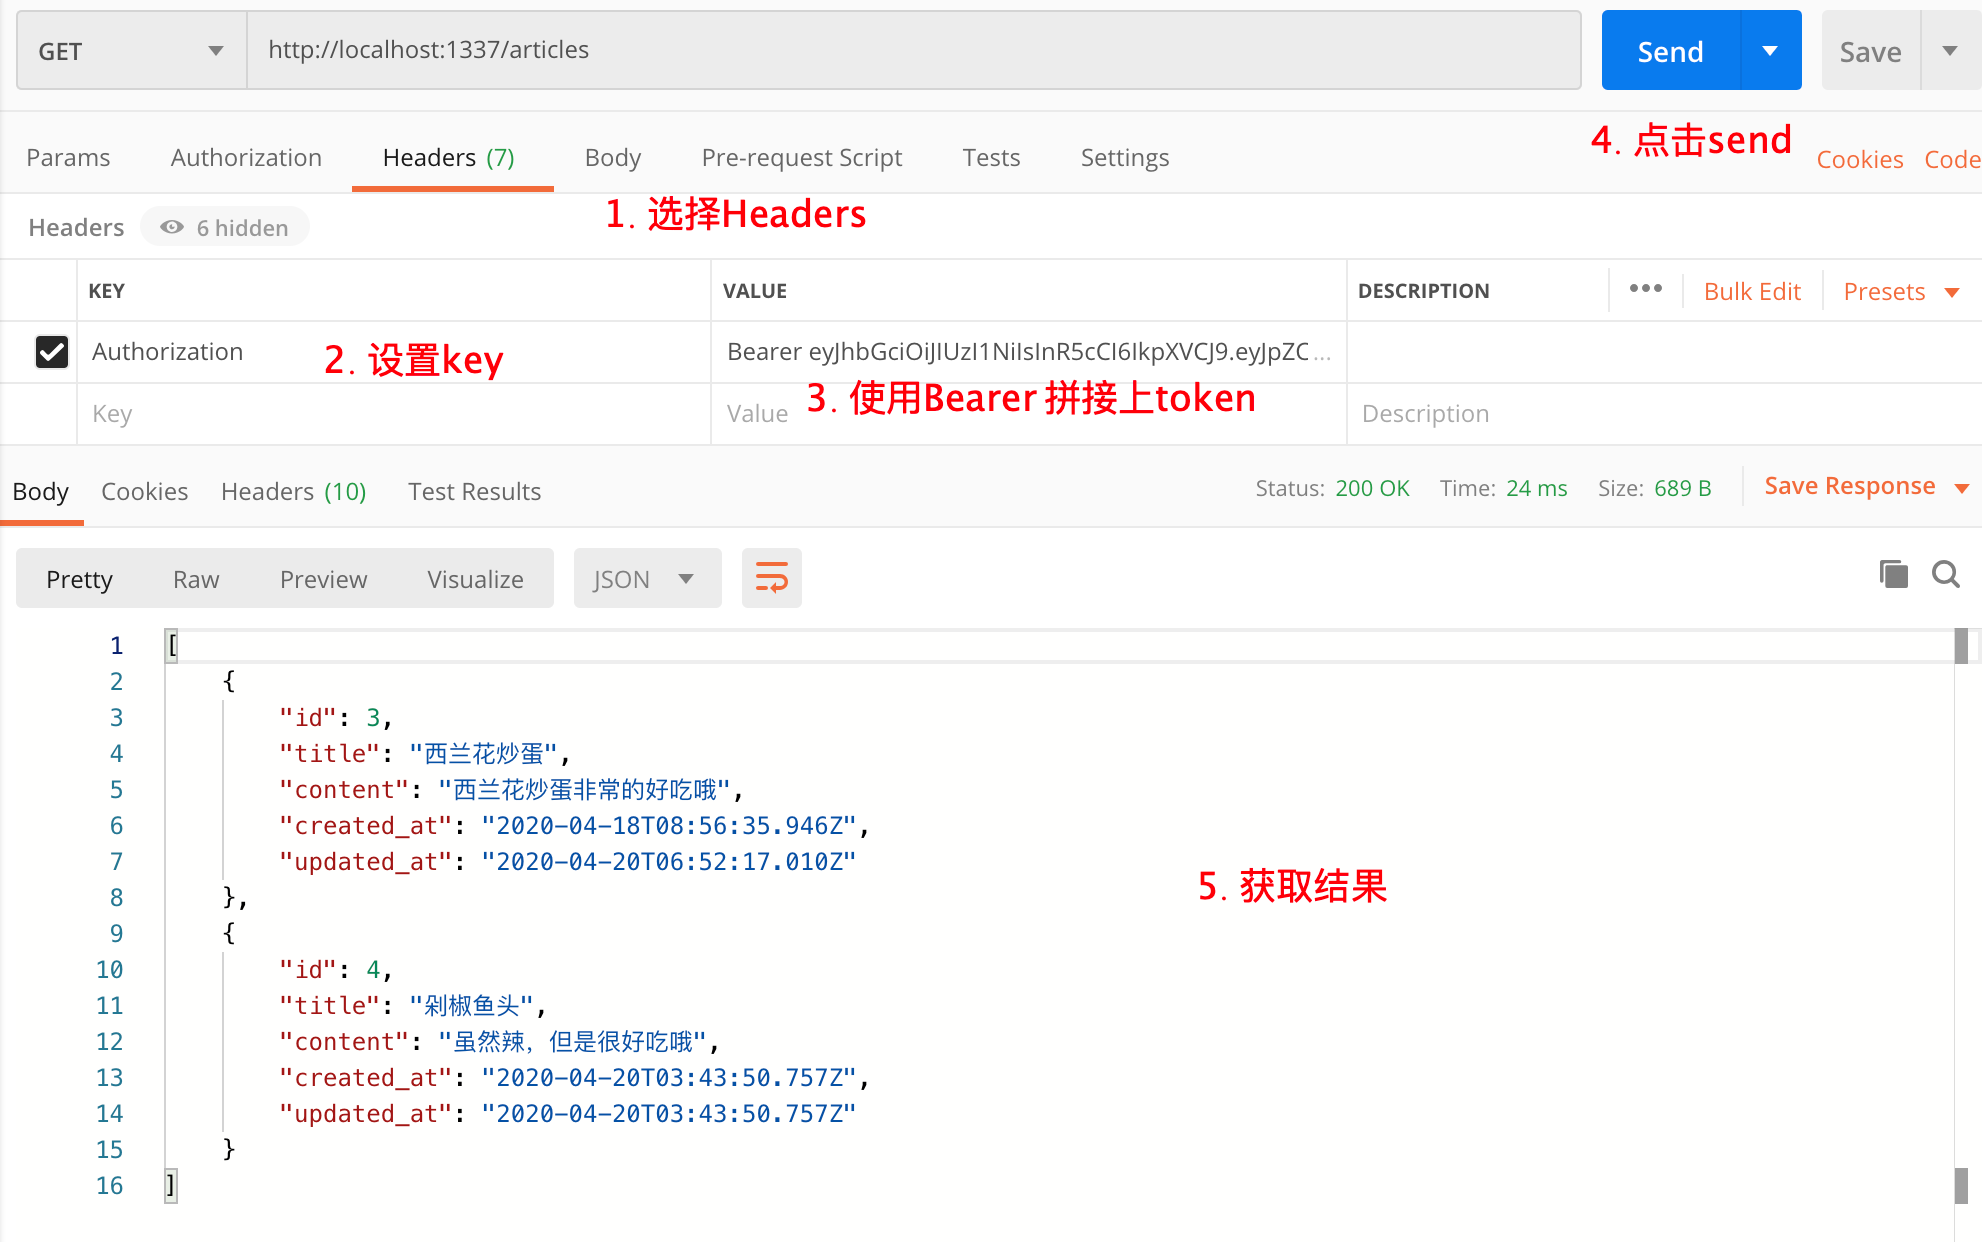Switch to the Body tab
The height and width of the screenshot is (1242, 1982).
[610, 156]
